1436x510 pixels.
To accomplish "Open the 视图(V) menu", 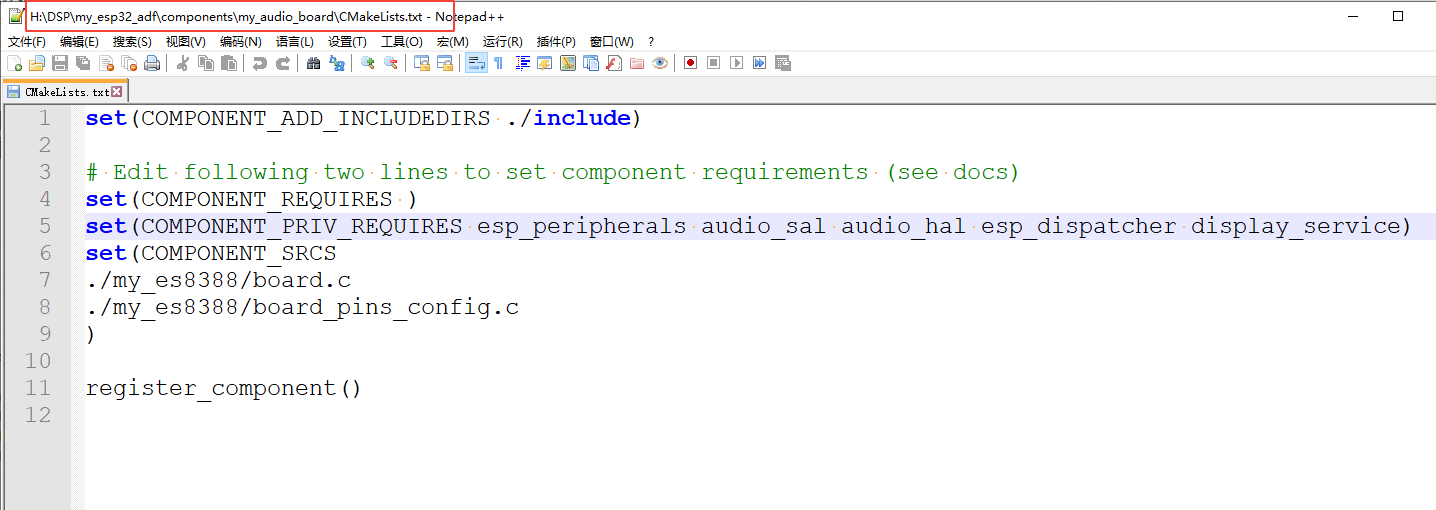I will click(186, 42).
